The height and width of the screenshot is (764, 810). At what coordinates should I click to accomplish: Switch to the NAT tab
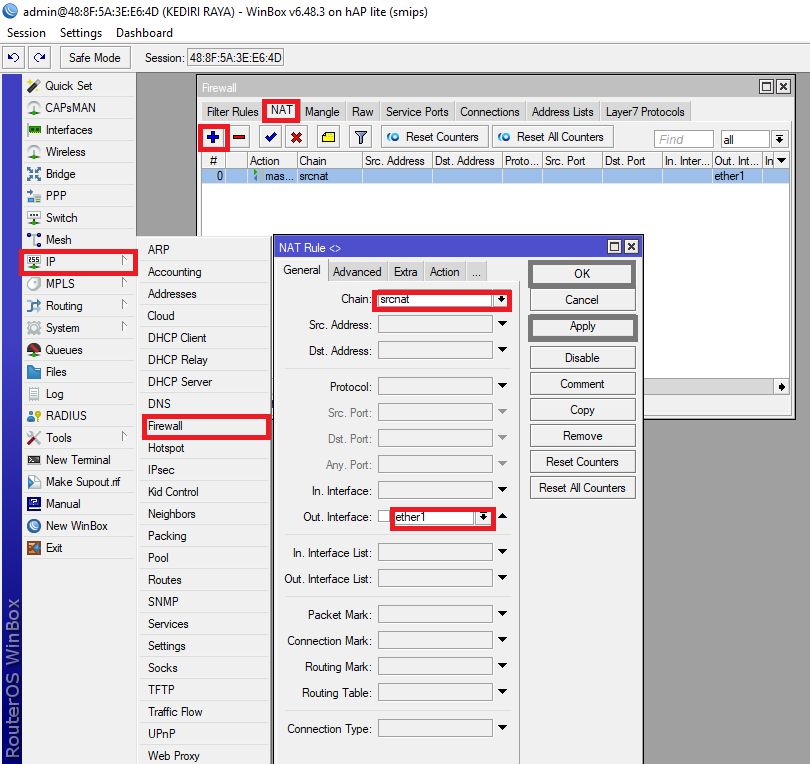coord(282,111)
